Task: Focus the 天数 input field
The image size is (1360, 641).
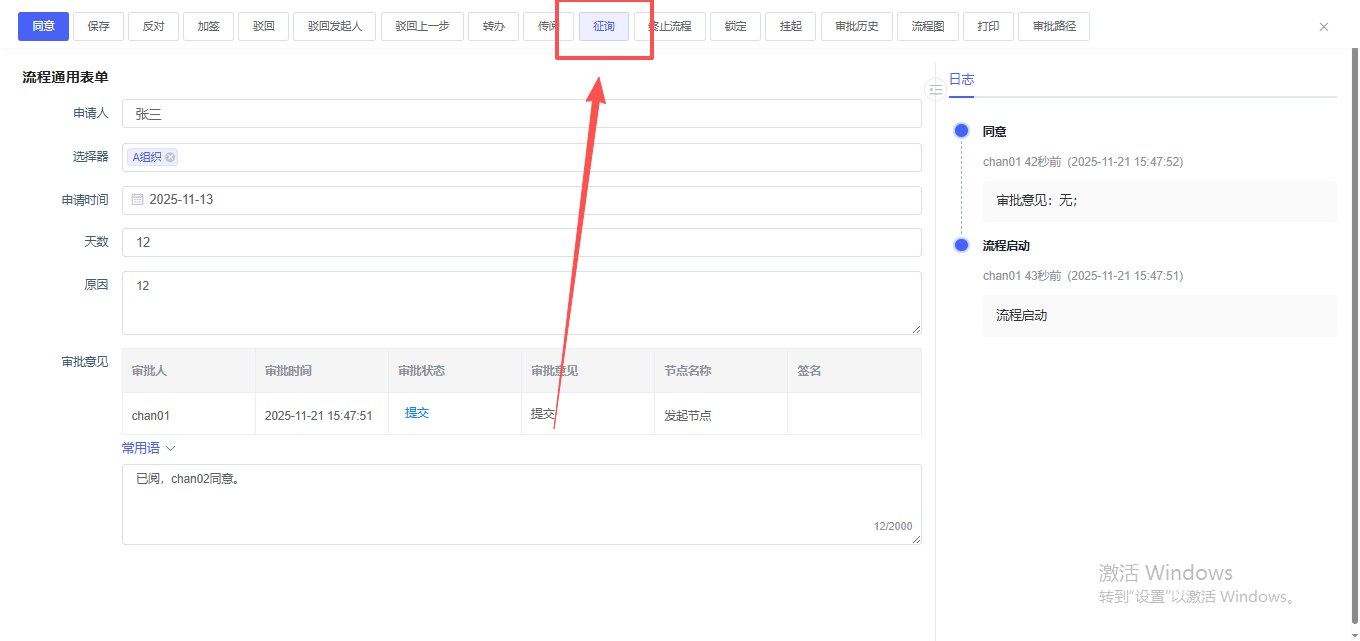Action: tap(520, 242)
